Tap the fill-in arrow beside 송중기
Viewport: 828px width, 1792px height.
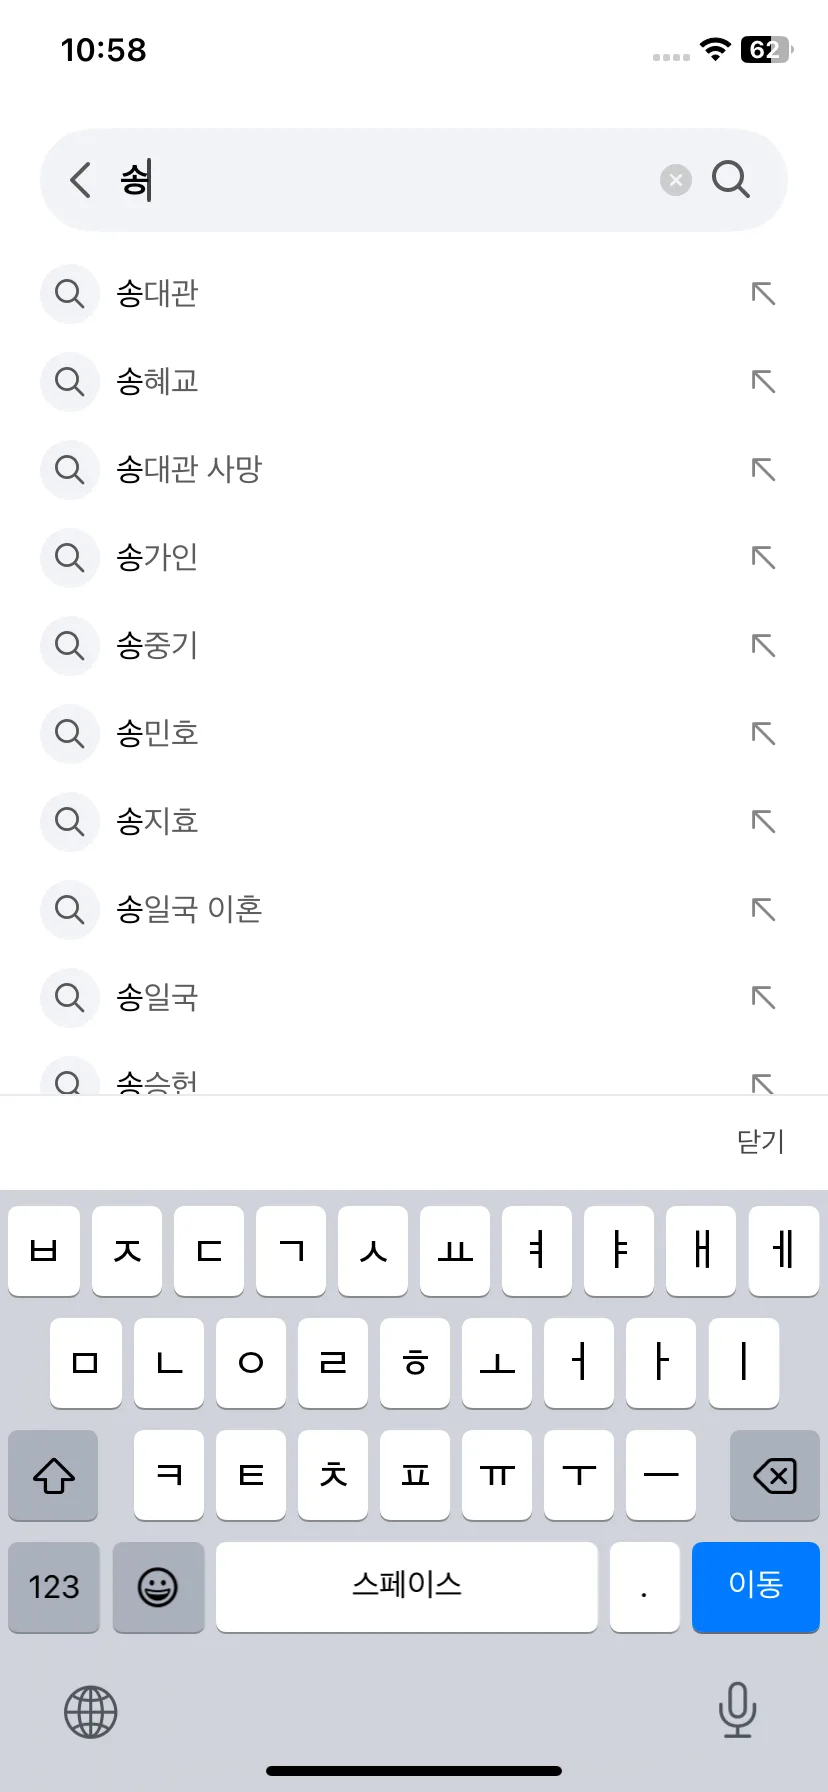click(x=763, y=645)
